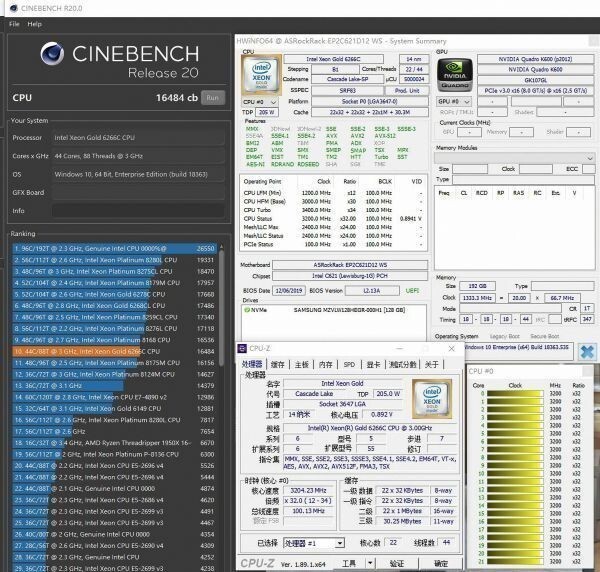Select ranking row Xeon Platinum 8280L 19331
600x572 pixels.
pos(115,260)
